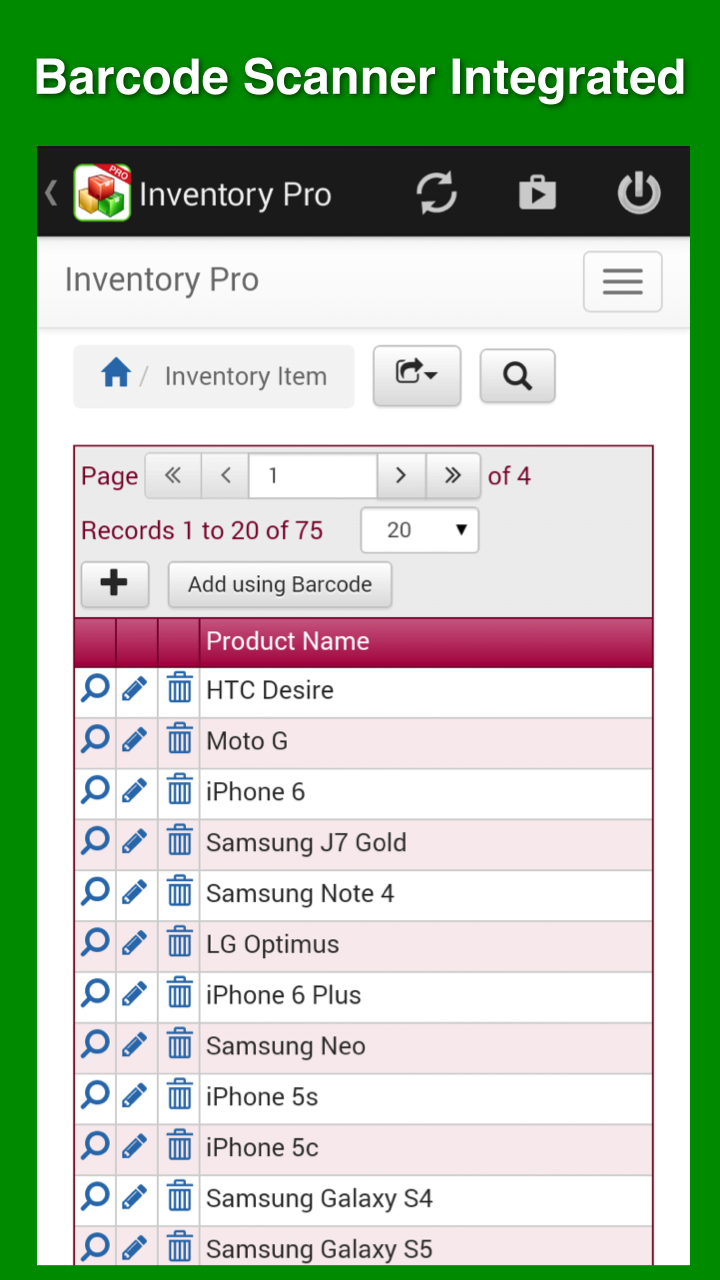720x1280 pixels.
Task: Delete the iPhone 6 record
Action: click(179, 791)
